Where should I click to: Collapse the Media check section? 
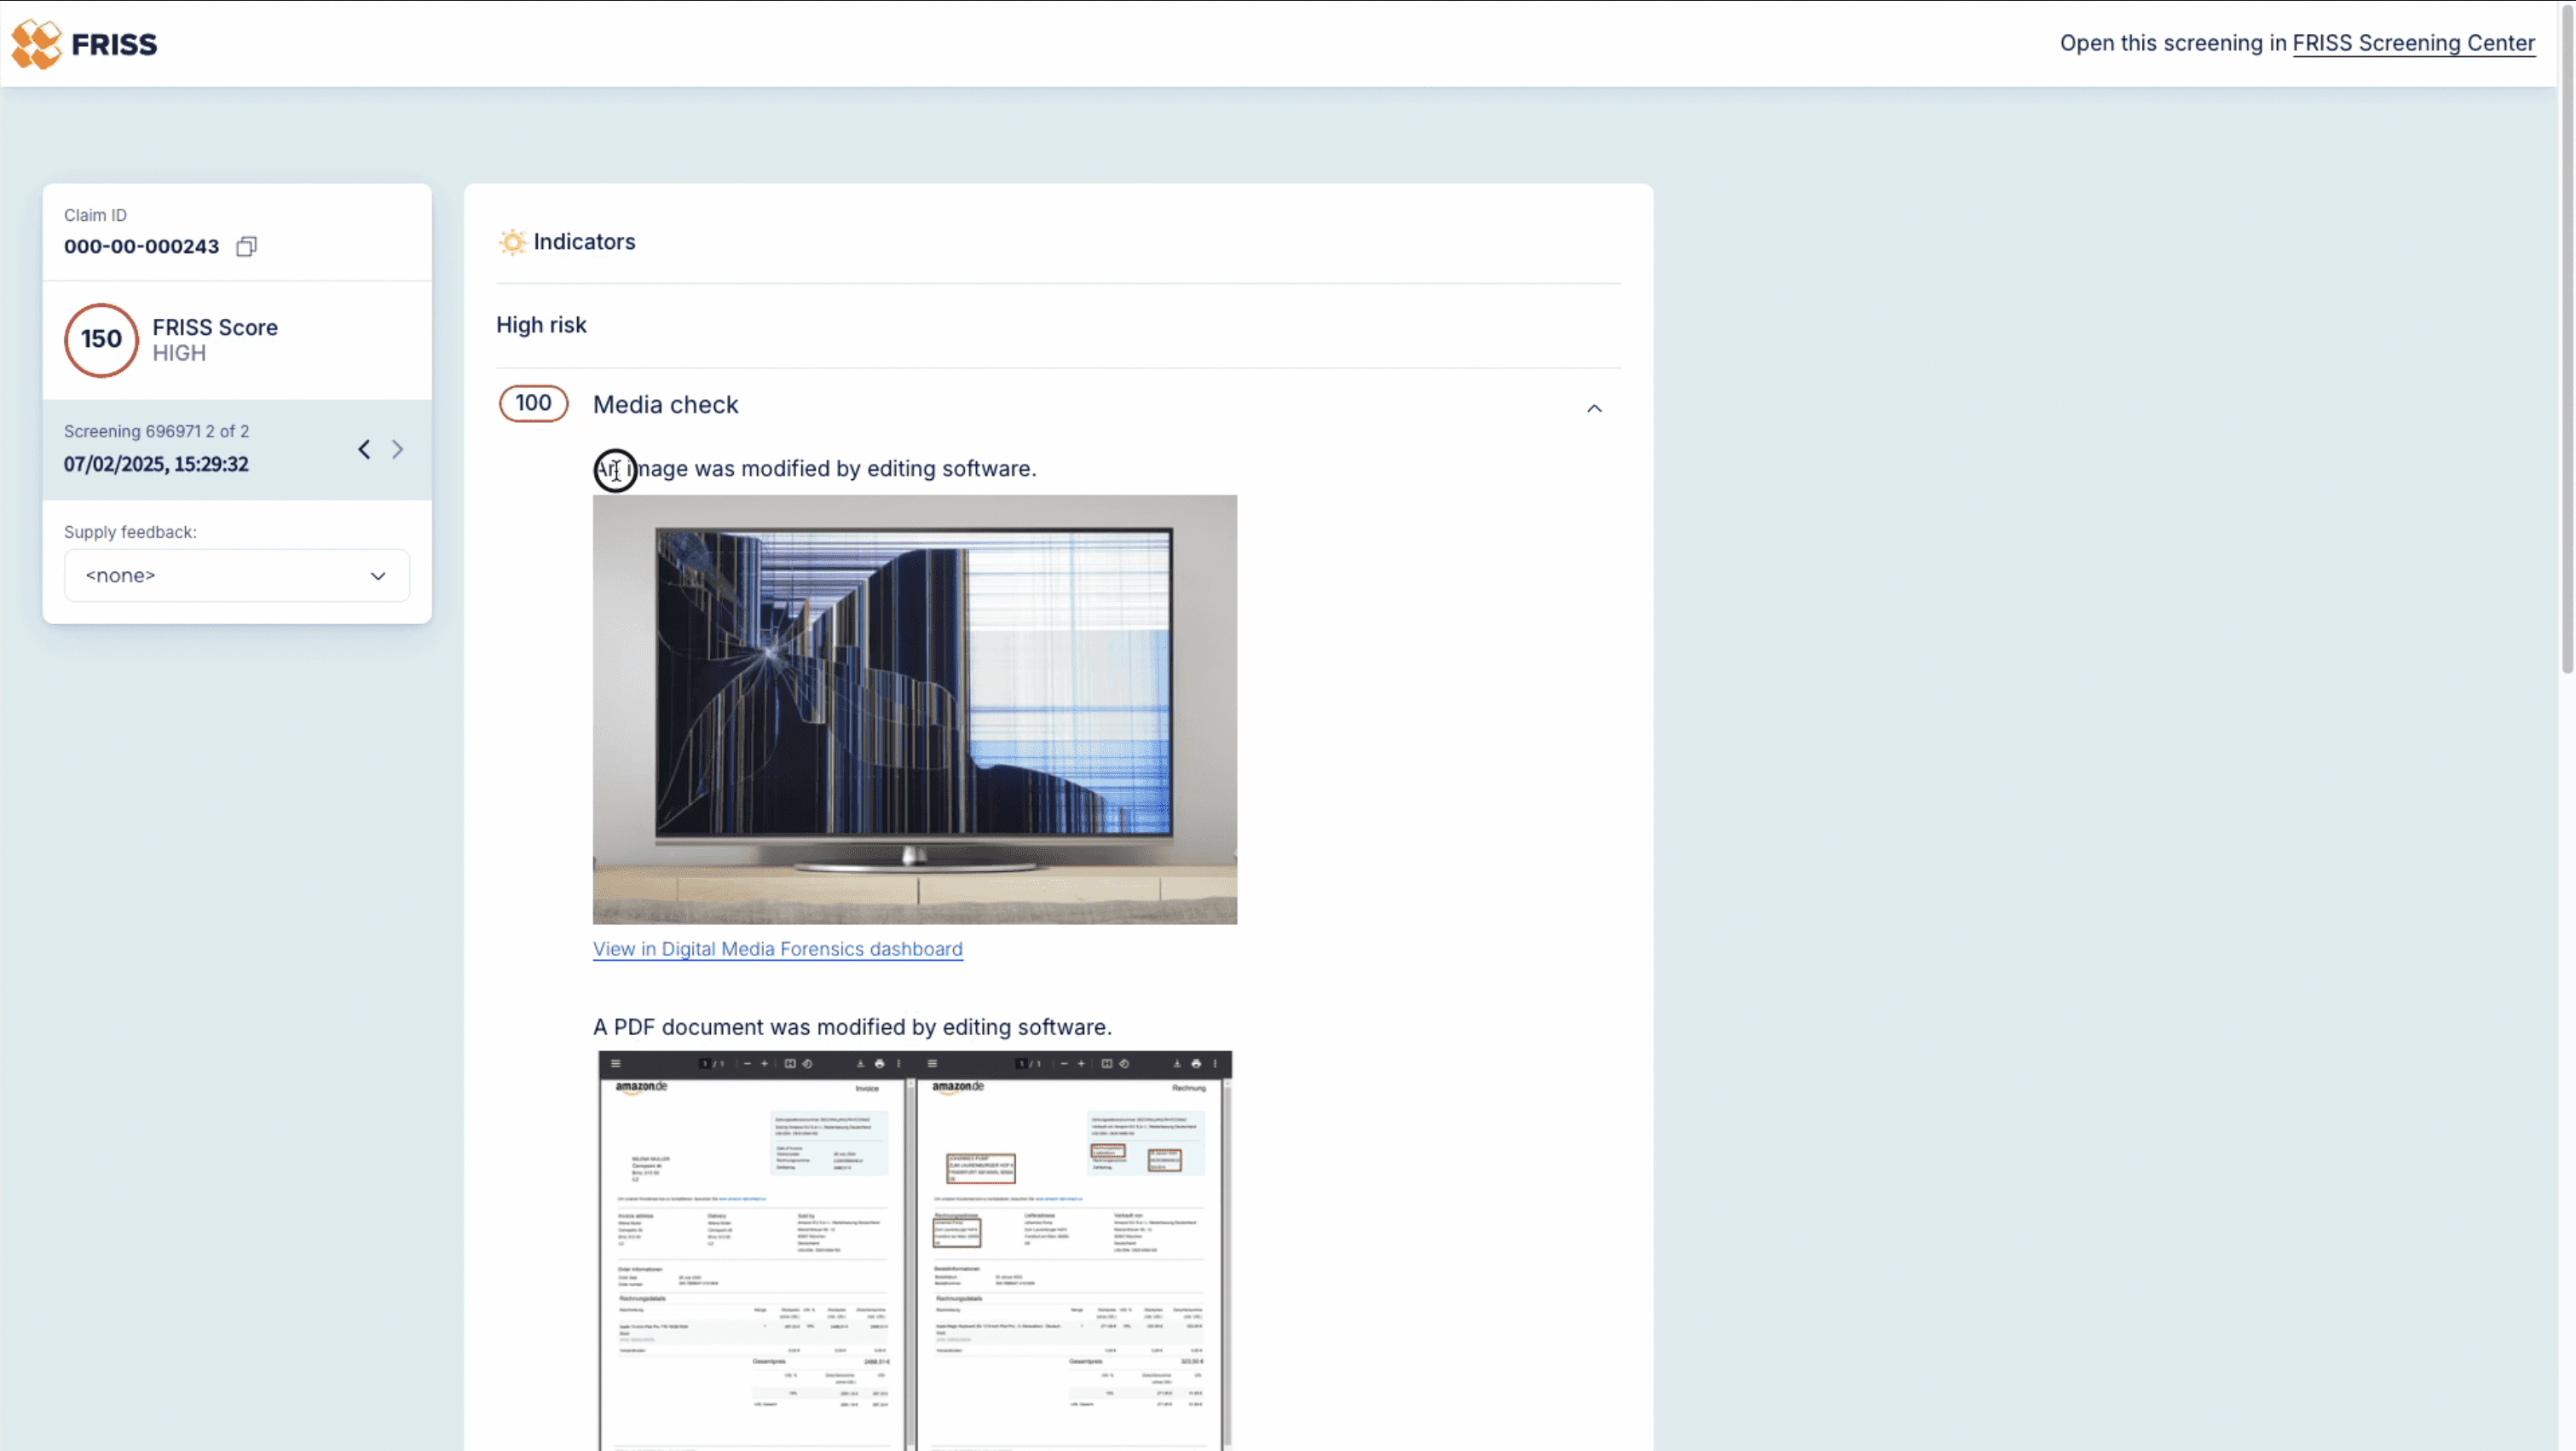pyautogui.click(x=1594, y=408)
